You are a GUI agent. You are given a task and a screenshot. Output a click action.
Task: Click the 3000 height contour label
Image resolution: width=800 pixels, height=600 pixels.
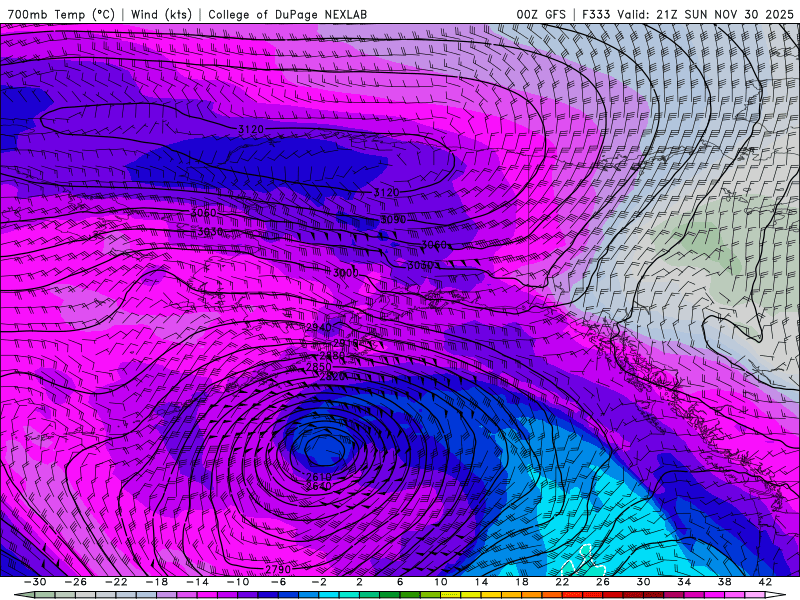(x=345, y=273)
